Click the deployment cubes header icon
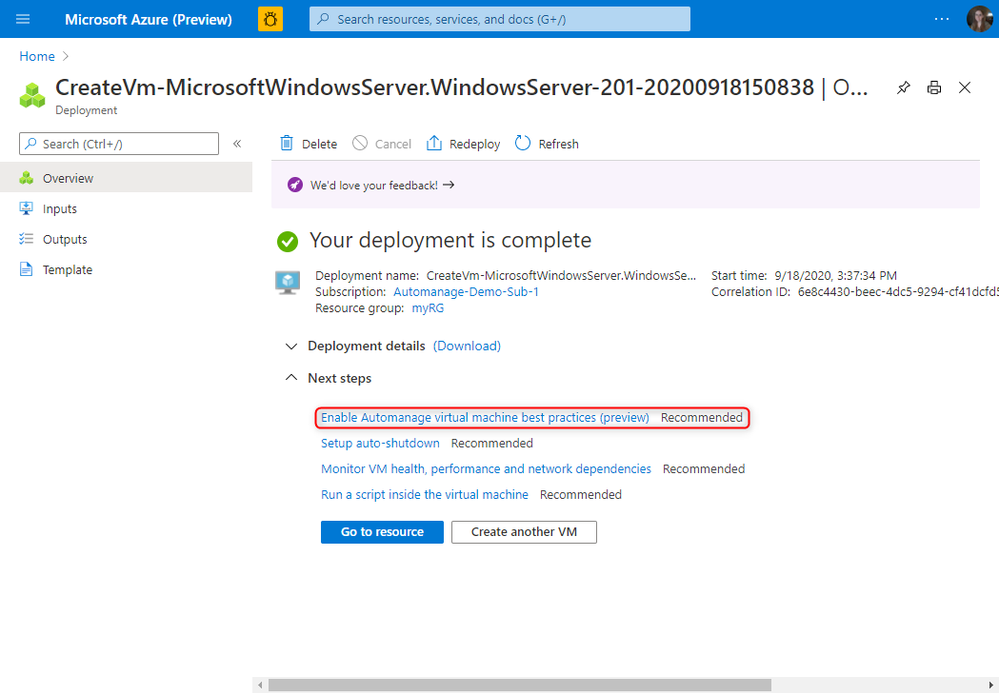Screen dimensions: 999x693 (32, 96)
